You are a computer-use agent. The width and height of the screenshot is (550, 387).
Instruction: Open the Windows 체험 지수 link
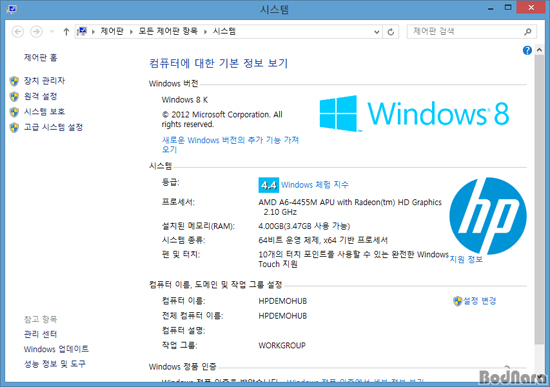(x=315, y=185)
